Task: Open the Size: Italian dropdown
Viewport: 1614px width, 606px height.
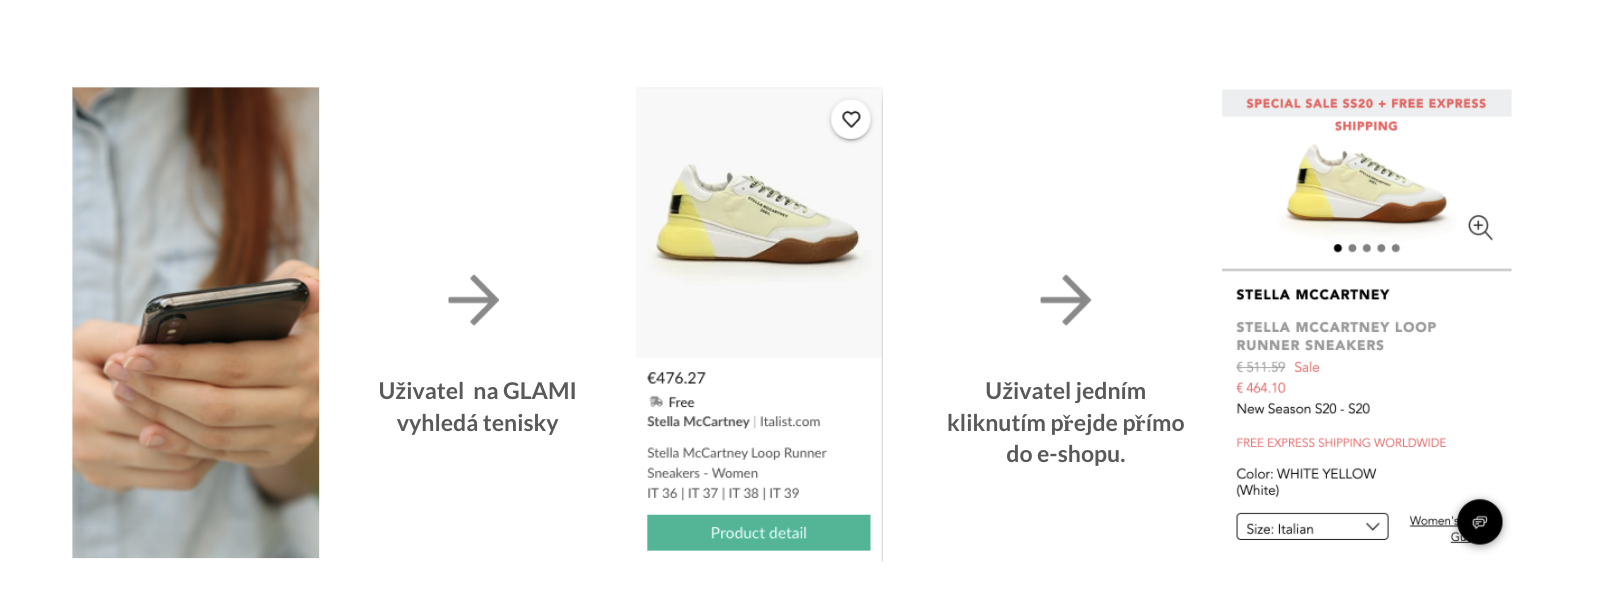Action: (1312, 527)
